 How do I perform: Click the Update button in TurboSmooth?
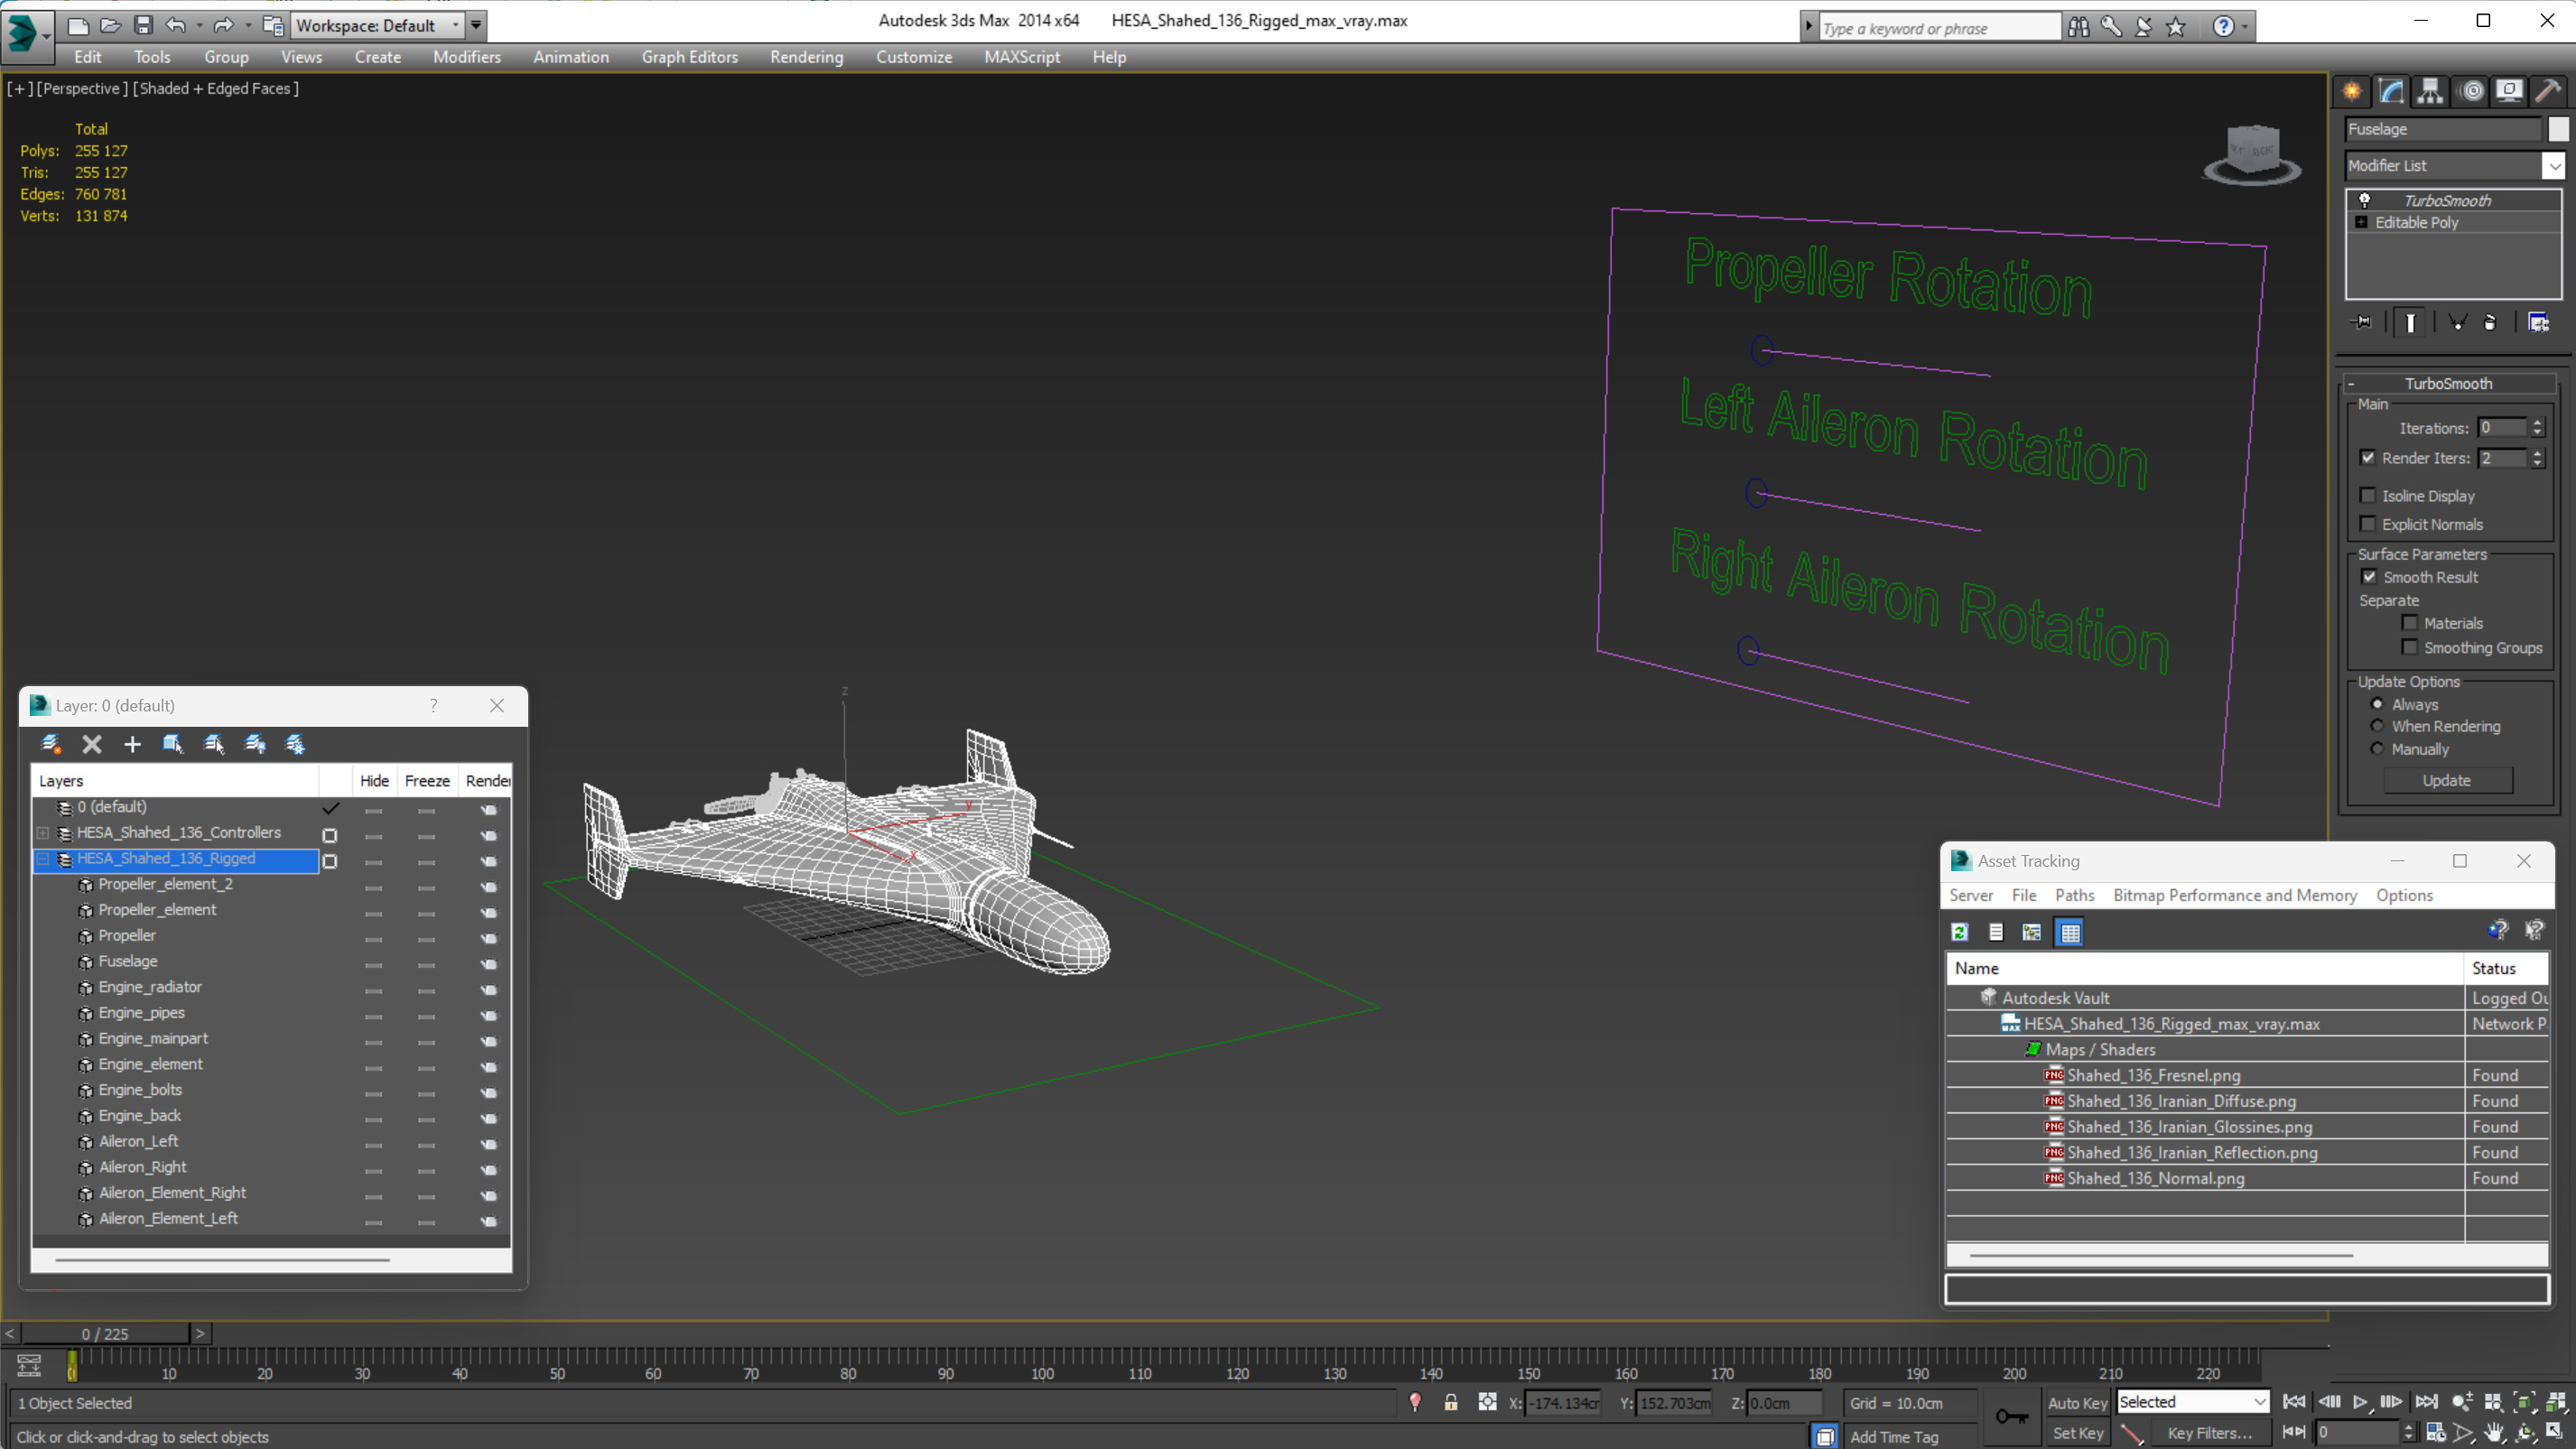click(x=2446, y=780)
